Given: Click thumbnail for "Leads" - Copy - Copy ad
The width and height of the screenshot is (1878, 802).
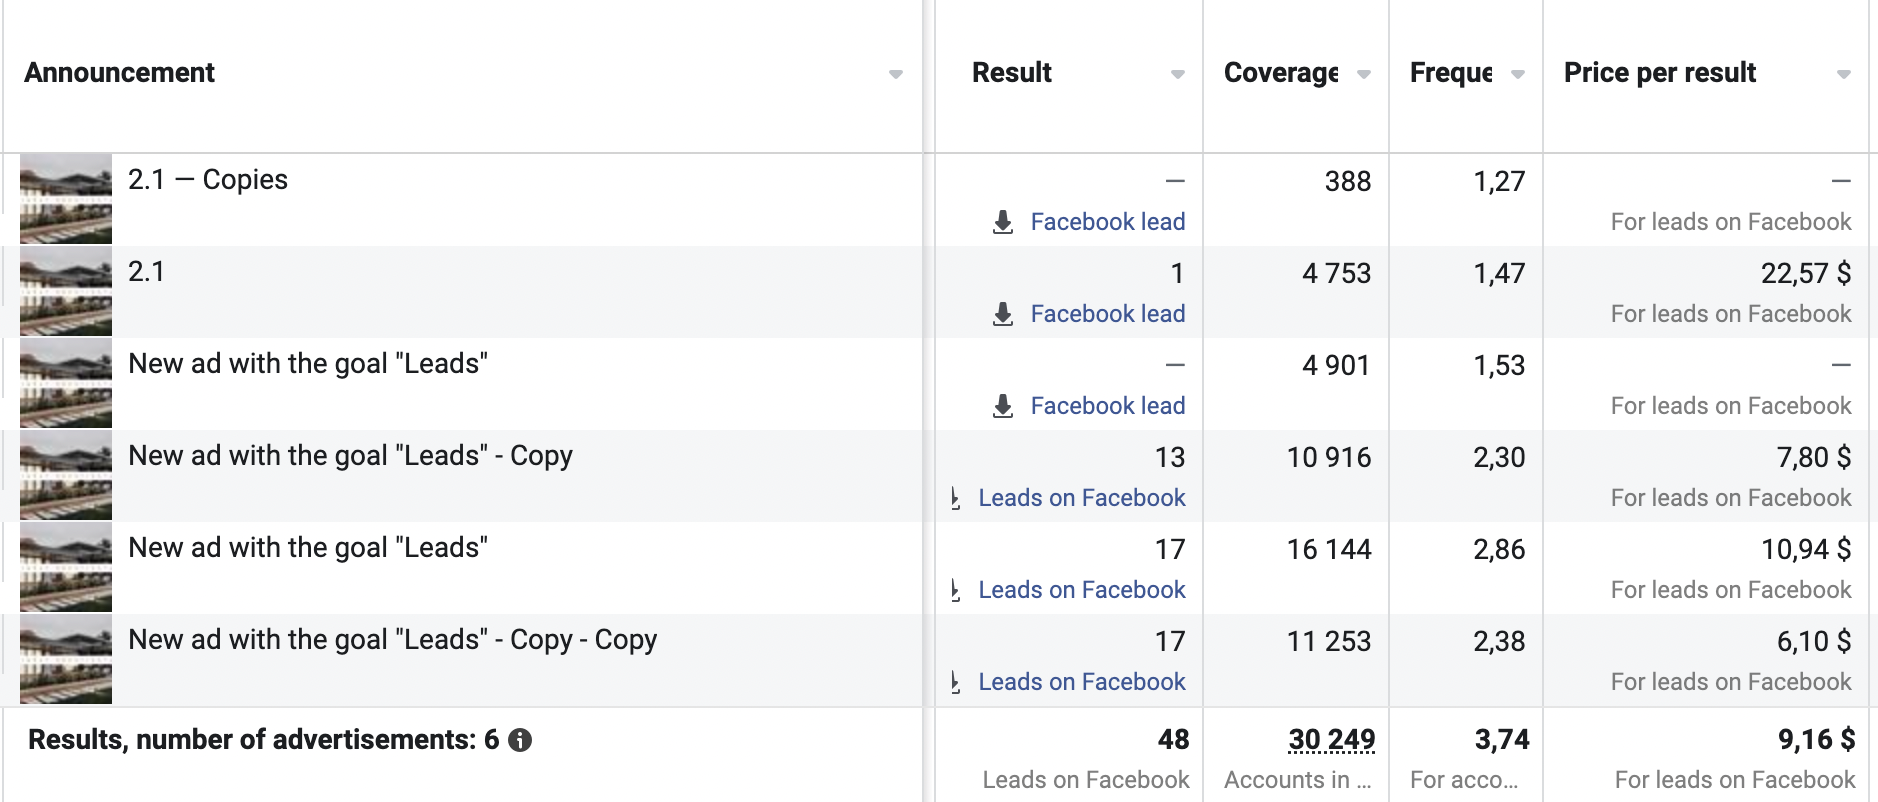Looking at the screenshot, I should point(66,659).
